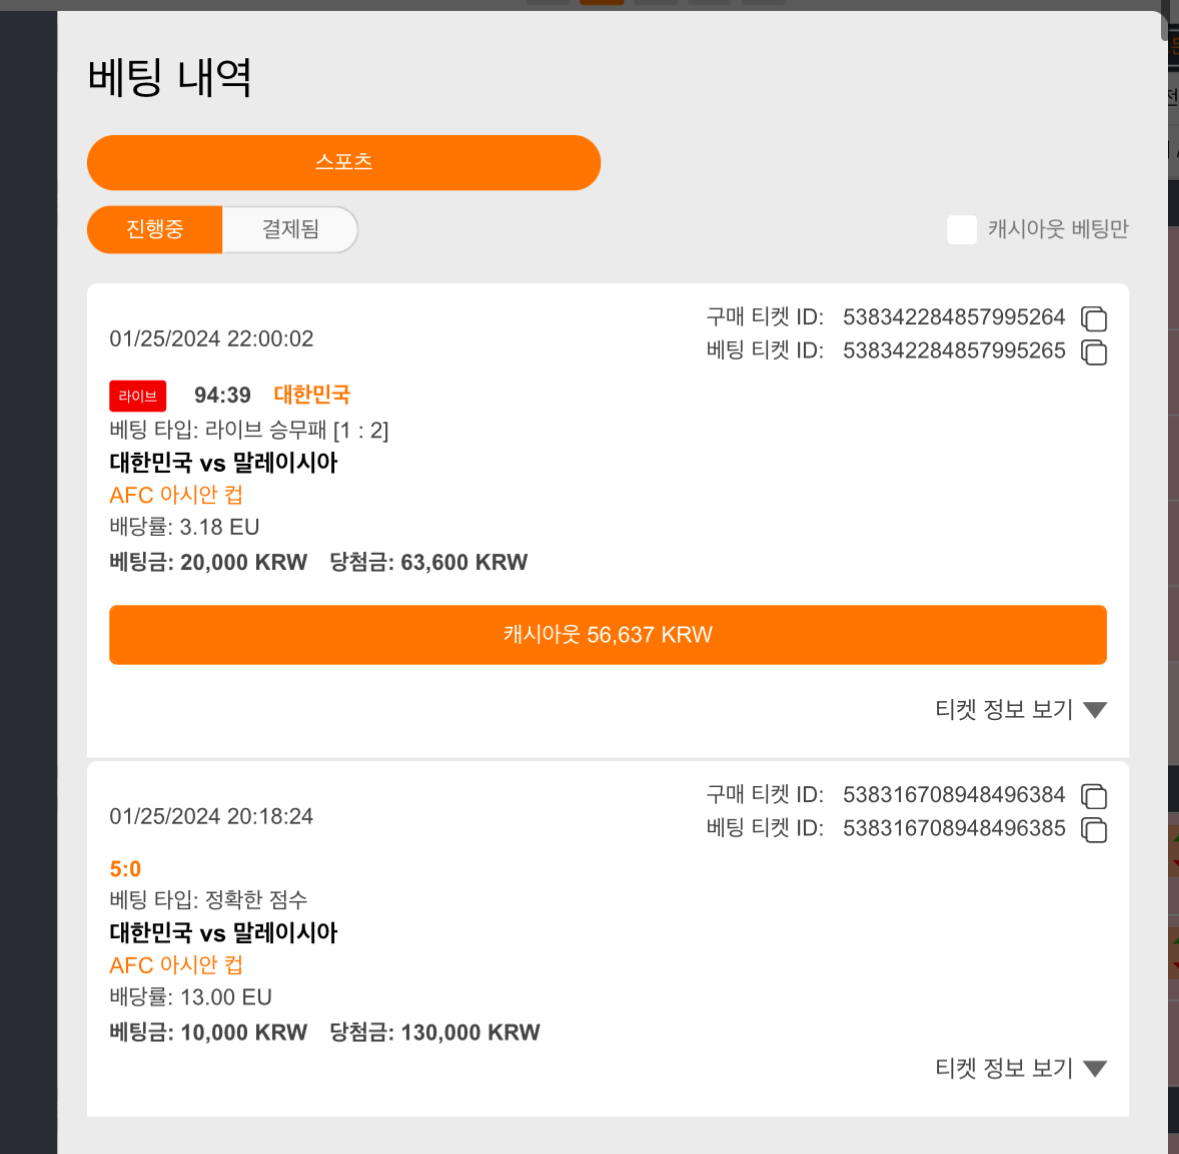The height and width of the screenshot is (1154, 1179).
Task: Switch to the 진행중 filter
Action: [155, 229]
